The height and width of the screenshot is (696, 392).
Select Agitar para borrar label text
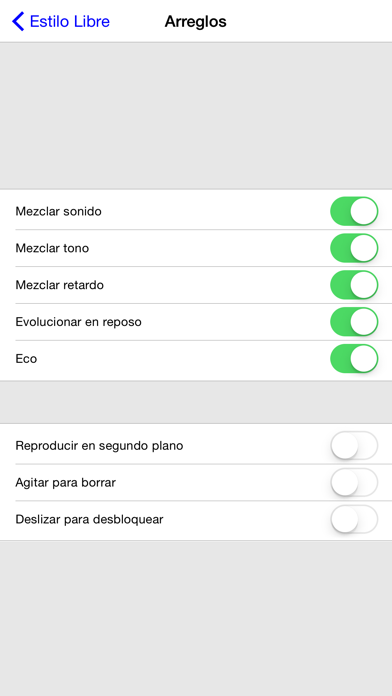point(66,482)
